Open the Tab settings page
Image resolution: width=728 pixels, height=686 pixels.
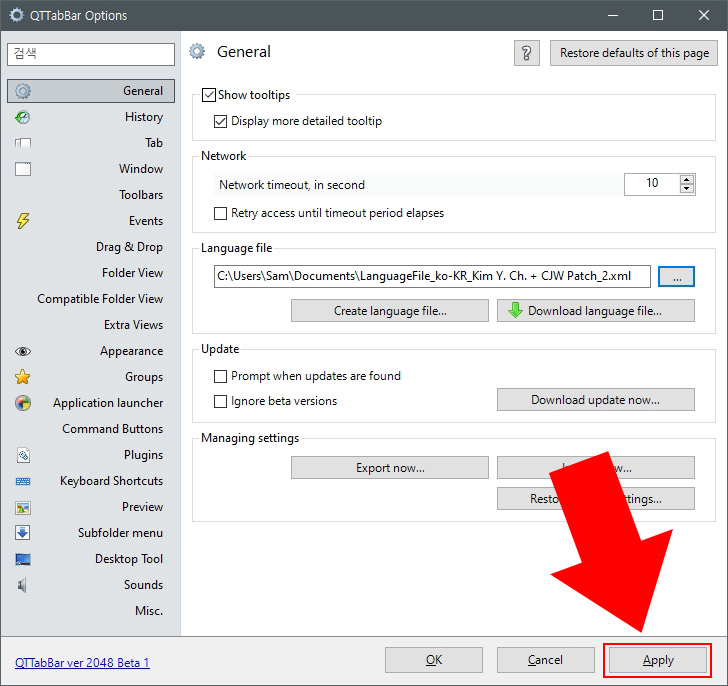click(x=91, y=143)
